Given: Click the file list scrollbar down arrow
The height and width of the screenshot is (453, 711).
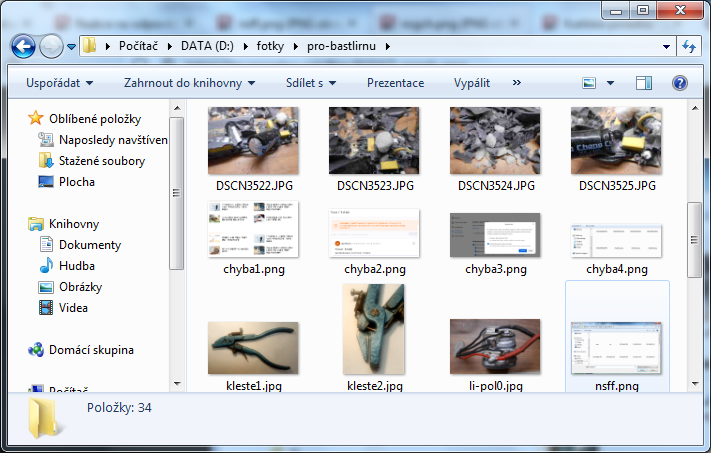Looking at the screenshot, I should tap(695, 384).
